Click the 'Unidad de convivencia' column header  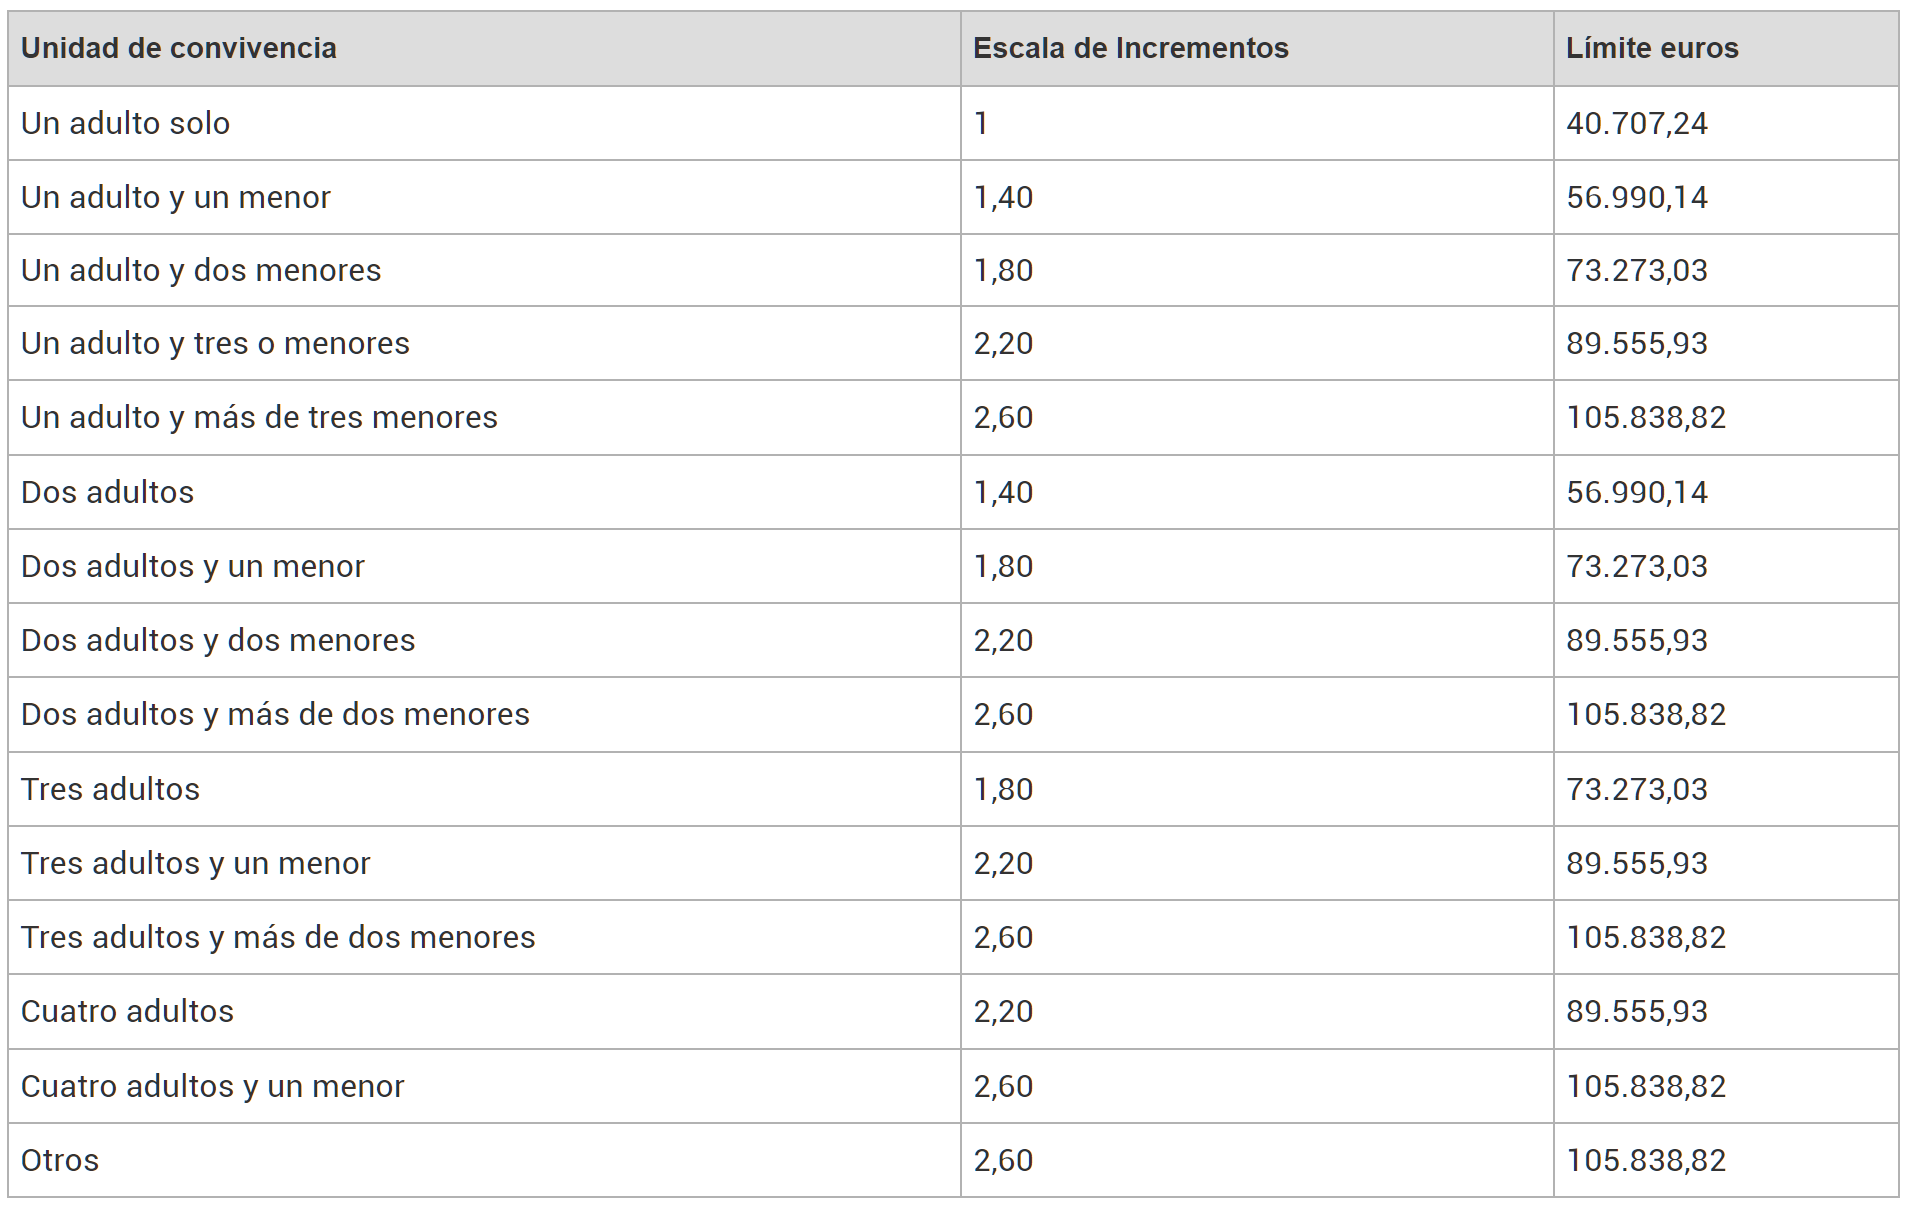point(179,48)
